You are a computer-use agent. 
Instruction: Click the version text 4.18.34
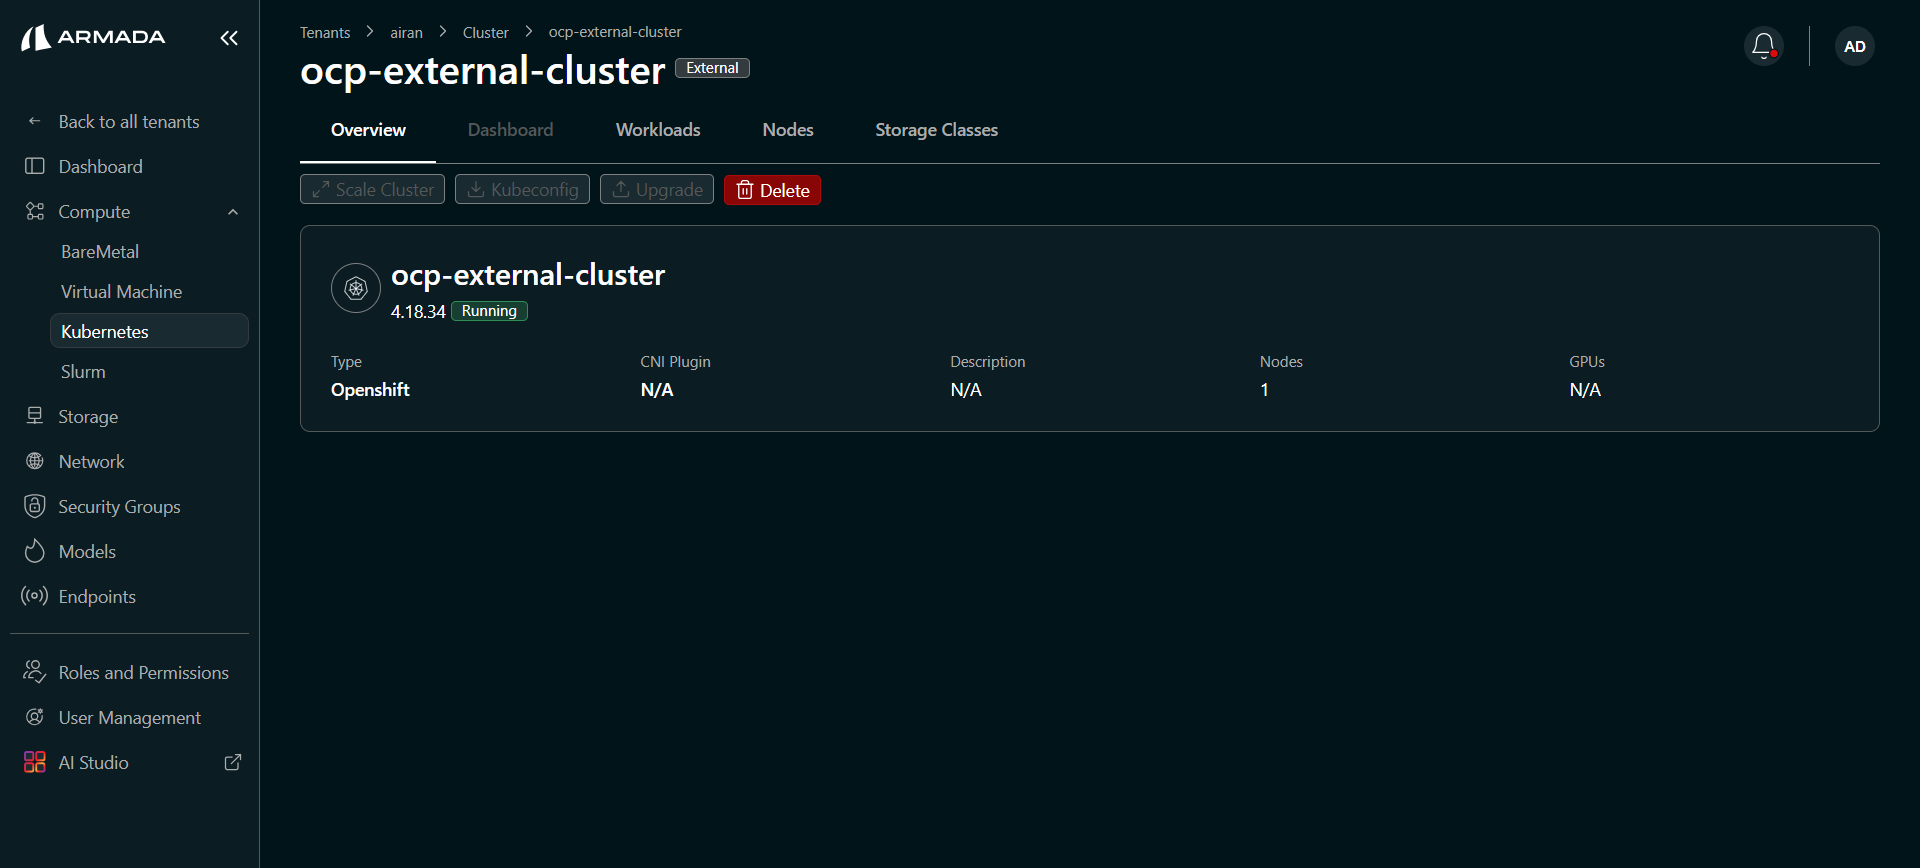point(418,312)
